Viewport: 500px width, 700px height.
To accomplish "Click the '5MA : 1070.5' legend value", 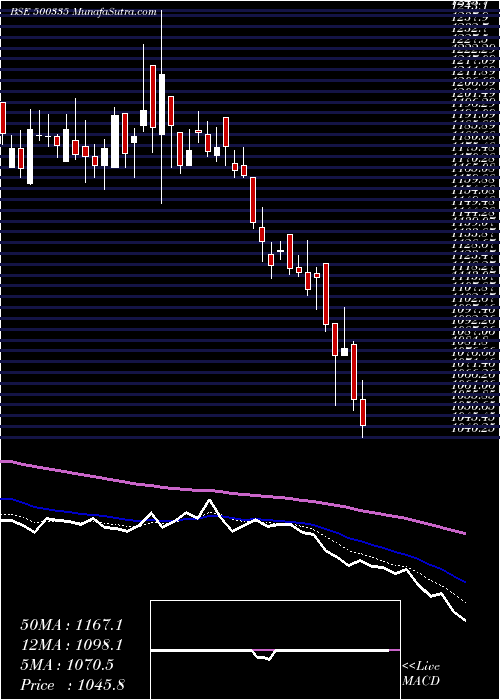I will (67, 665).
